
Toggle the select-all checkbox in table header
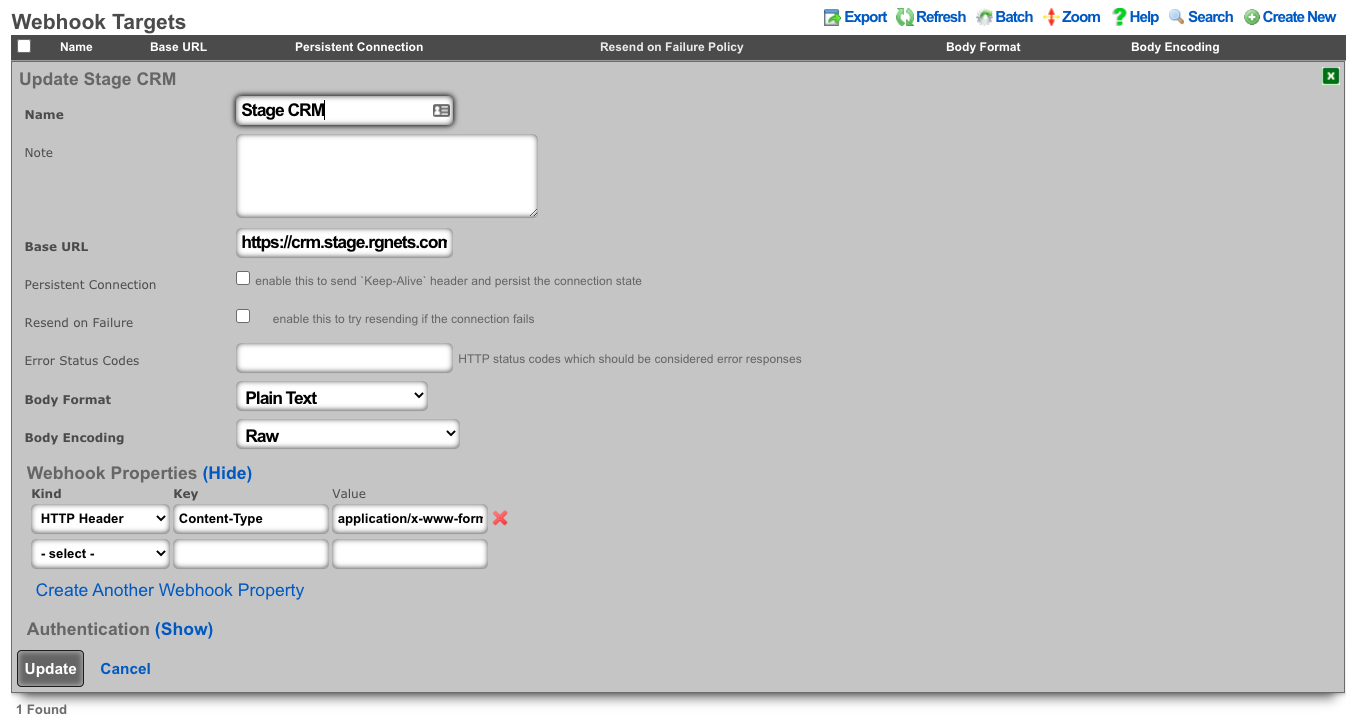[24, 46]
